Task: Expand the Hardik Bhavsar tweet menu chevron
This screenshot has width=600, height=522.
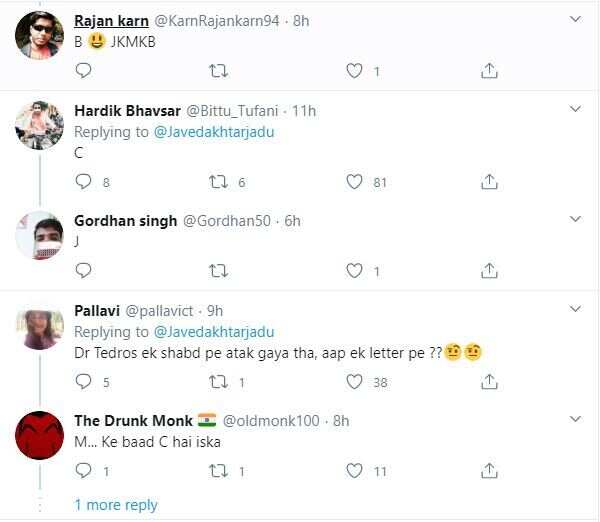Action: [574, 108]
